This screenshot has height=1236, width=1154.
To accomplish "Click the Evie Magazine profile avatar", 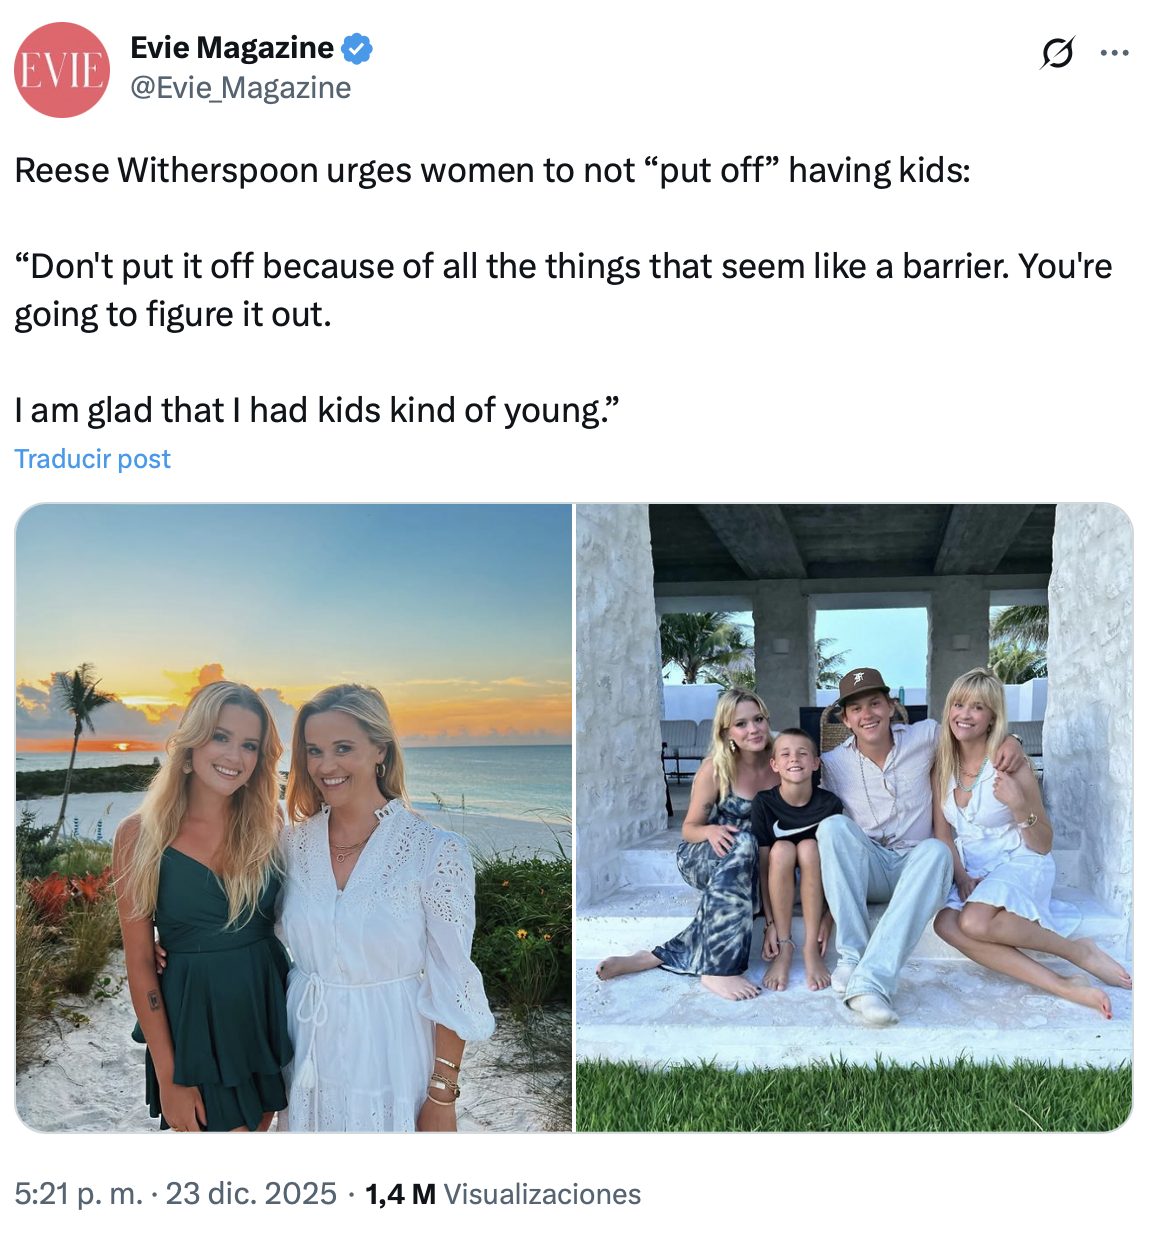I will point(61,70).
